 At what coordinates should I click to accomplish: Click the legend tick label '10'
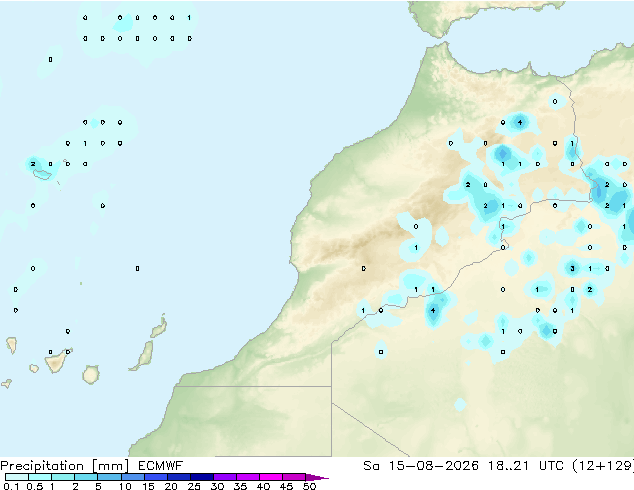[x=125, y=486]
